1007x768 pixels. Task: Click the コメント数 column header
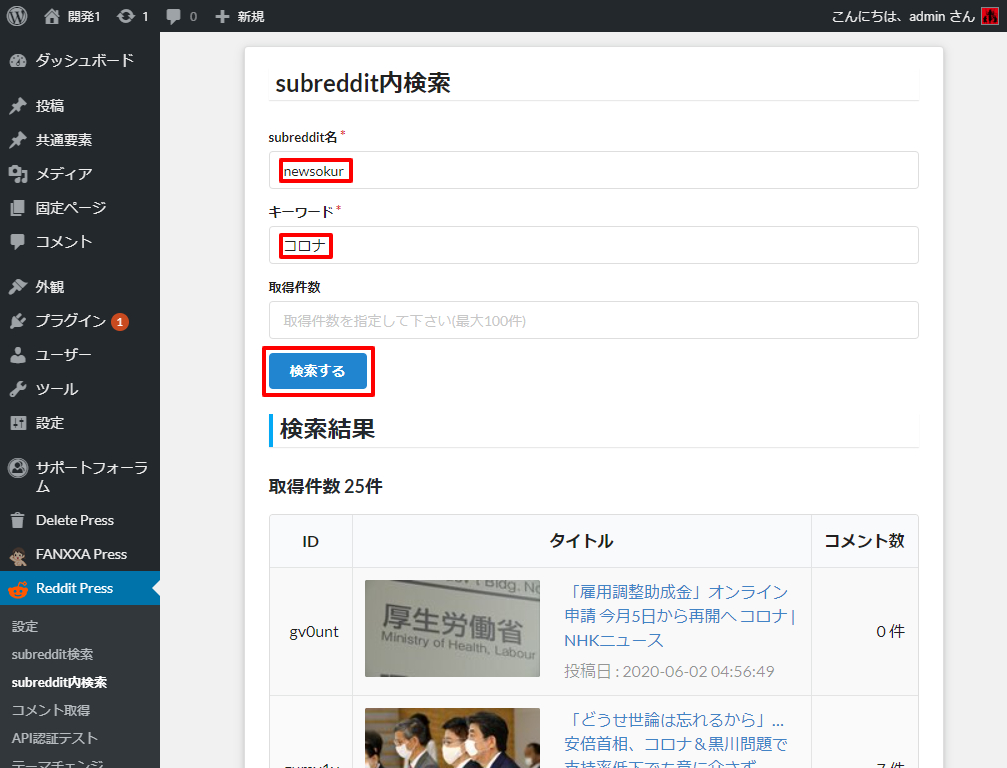pyautogui.click(x=864, y=541)
